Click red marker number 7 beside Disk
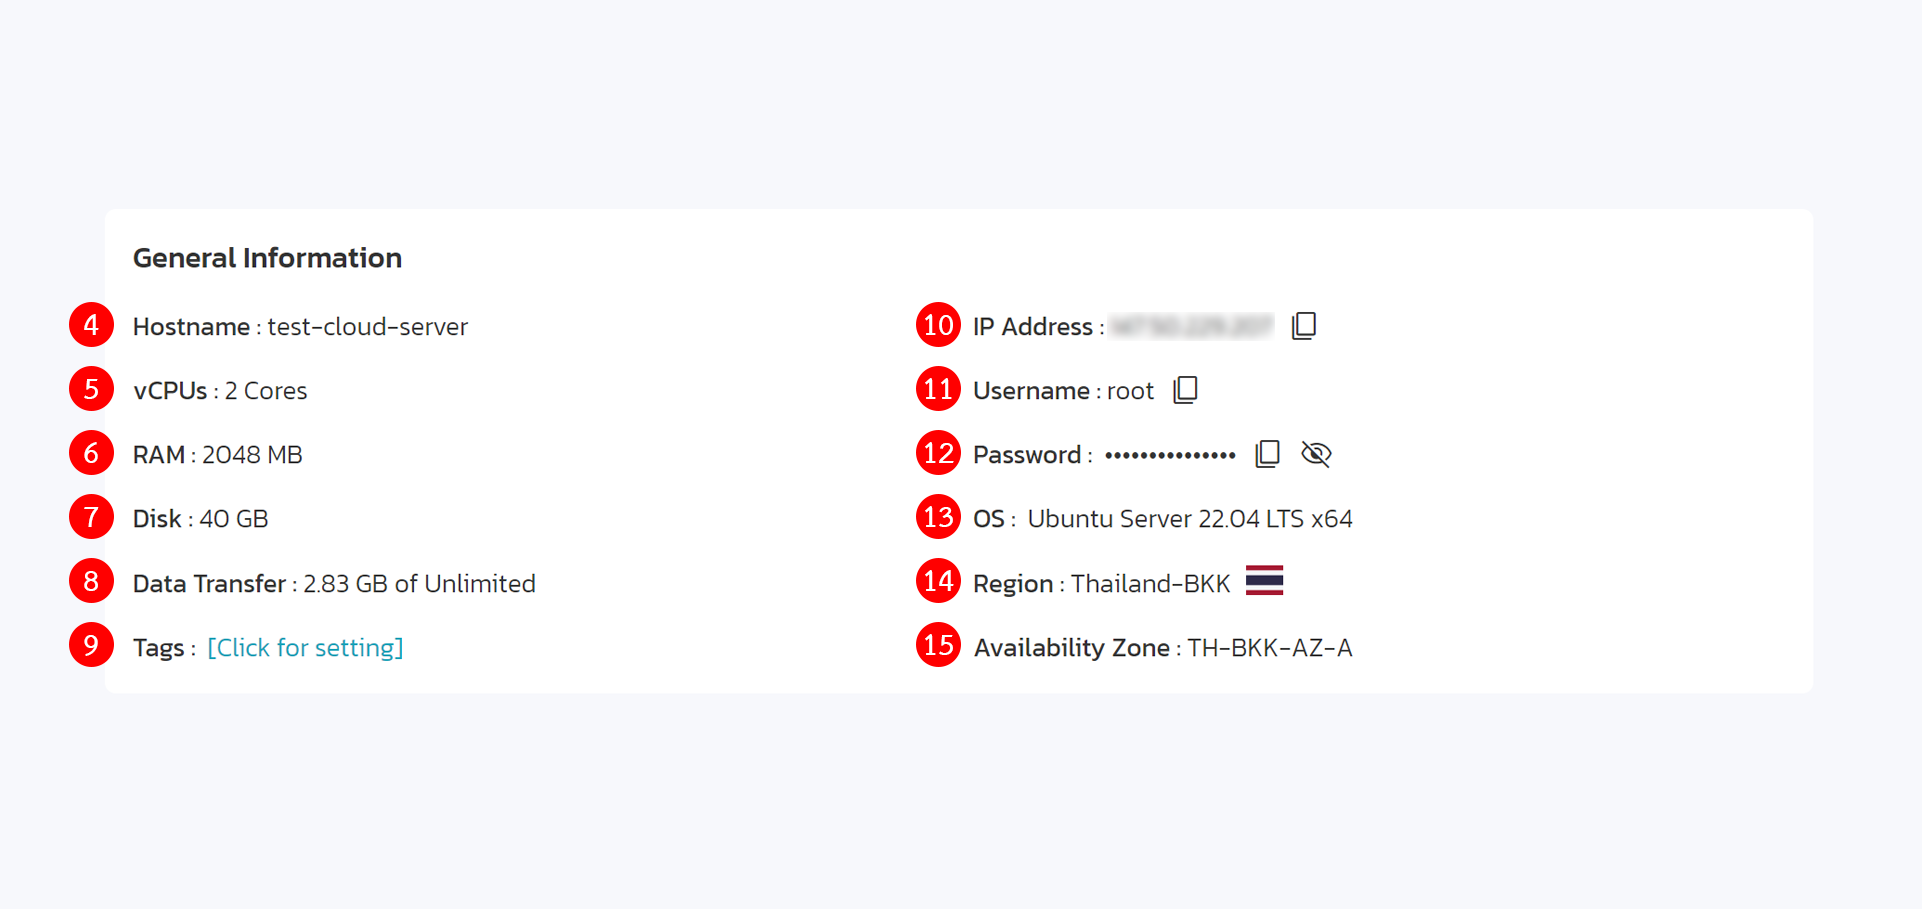This screenshot has width=1922, height=909. (x=91, y=517)
